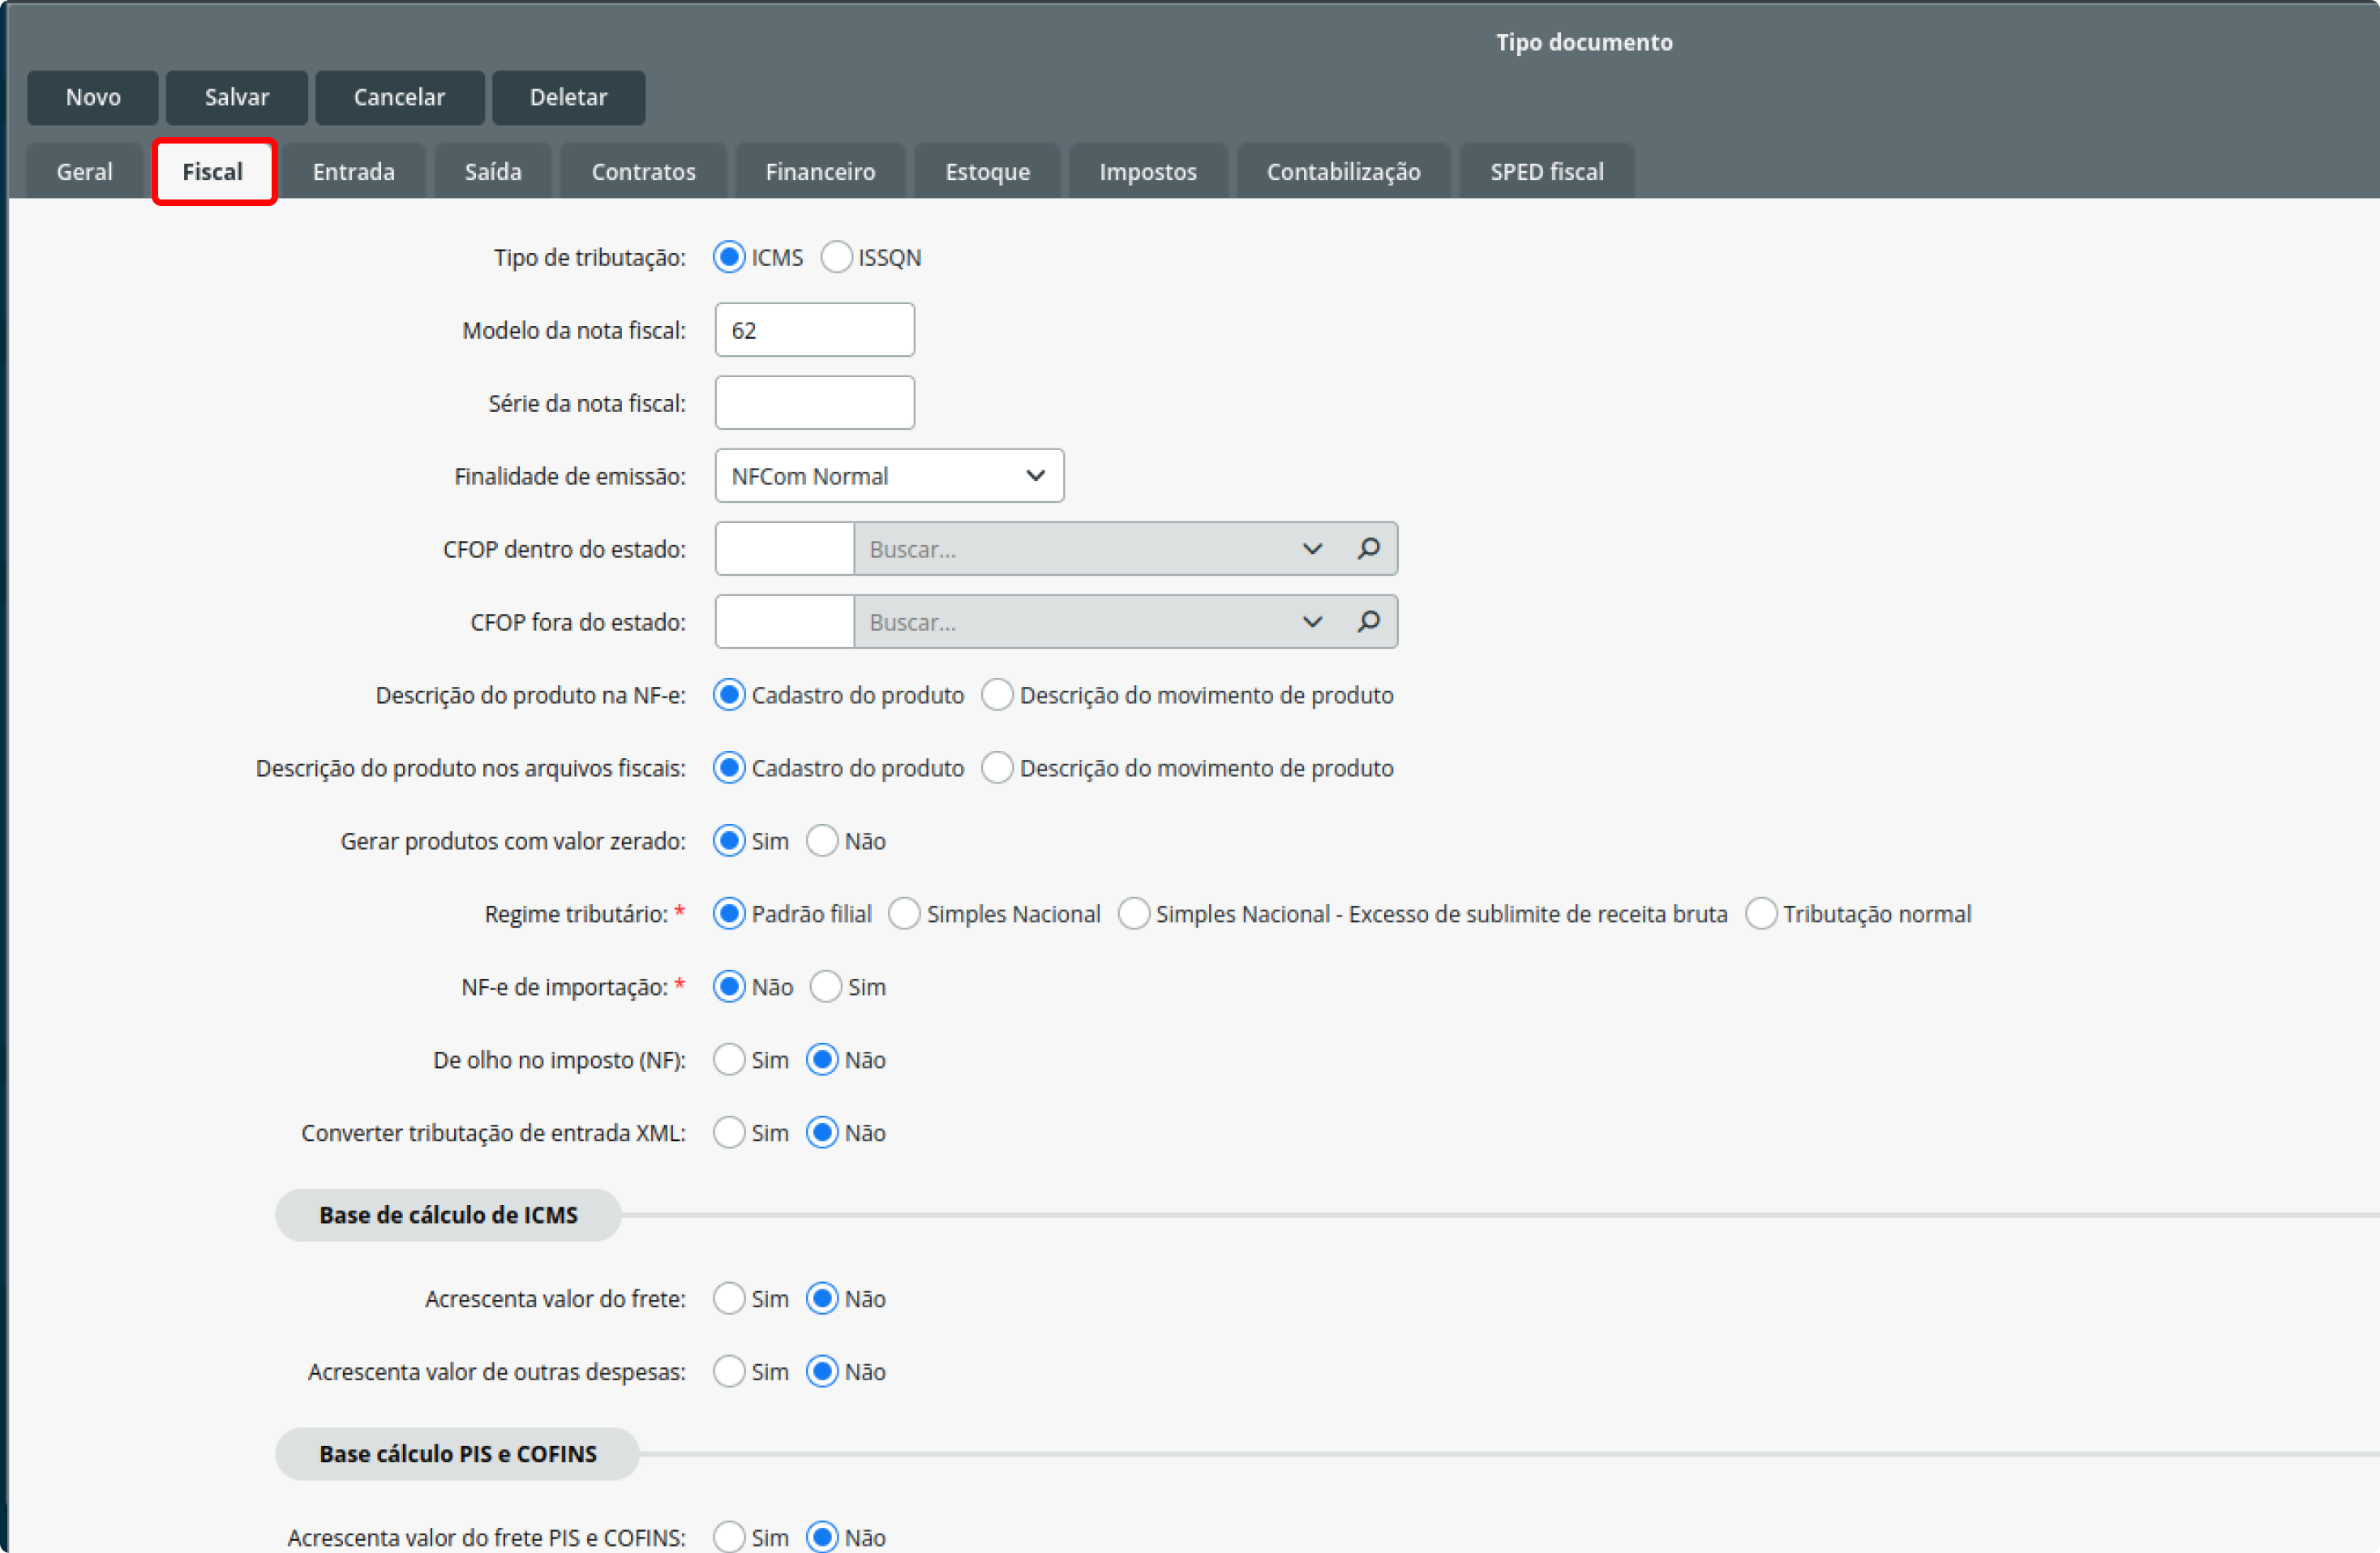Switch to the Entrada tab
This screenshot has height=1553, width=2380.
[x=354, y=171]
